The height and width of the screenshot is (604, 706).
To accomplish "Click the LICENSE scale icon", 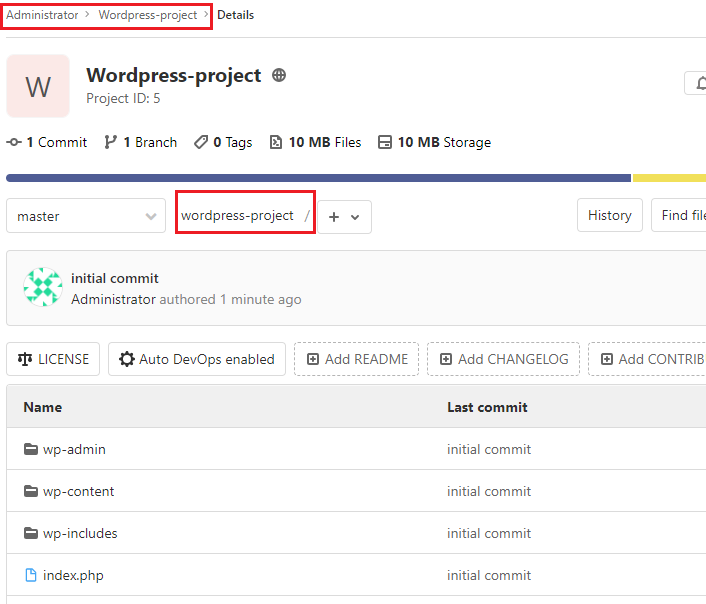I will pos(25,359).
